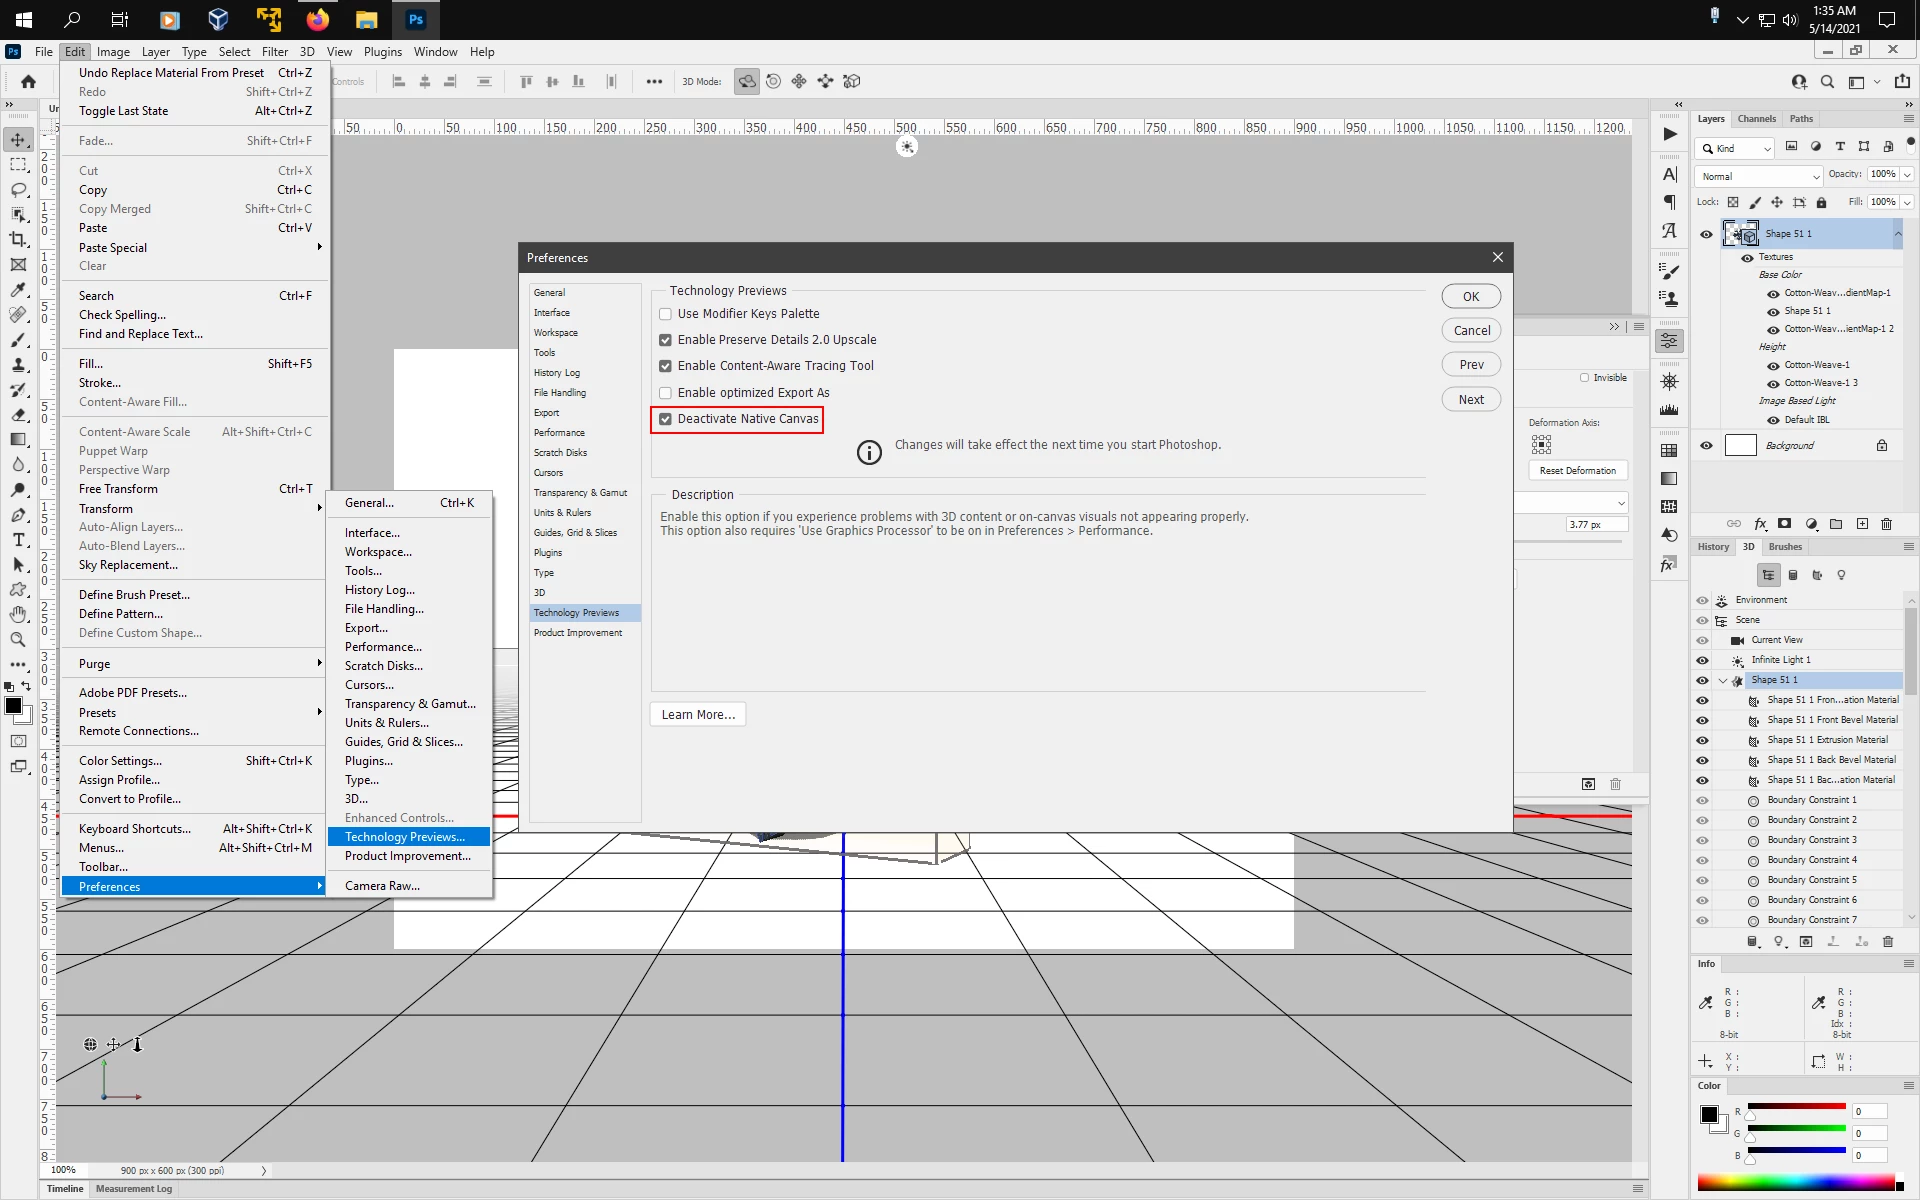Collapse Shape 51 1 in 3D panel

1723,680
